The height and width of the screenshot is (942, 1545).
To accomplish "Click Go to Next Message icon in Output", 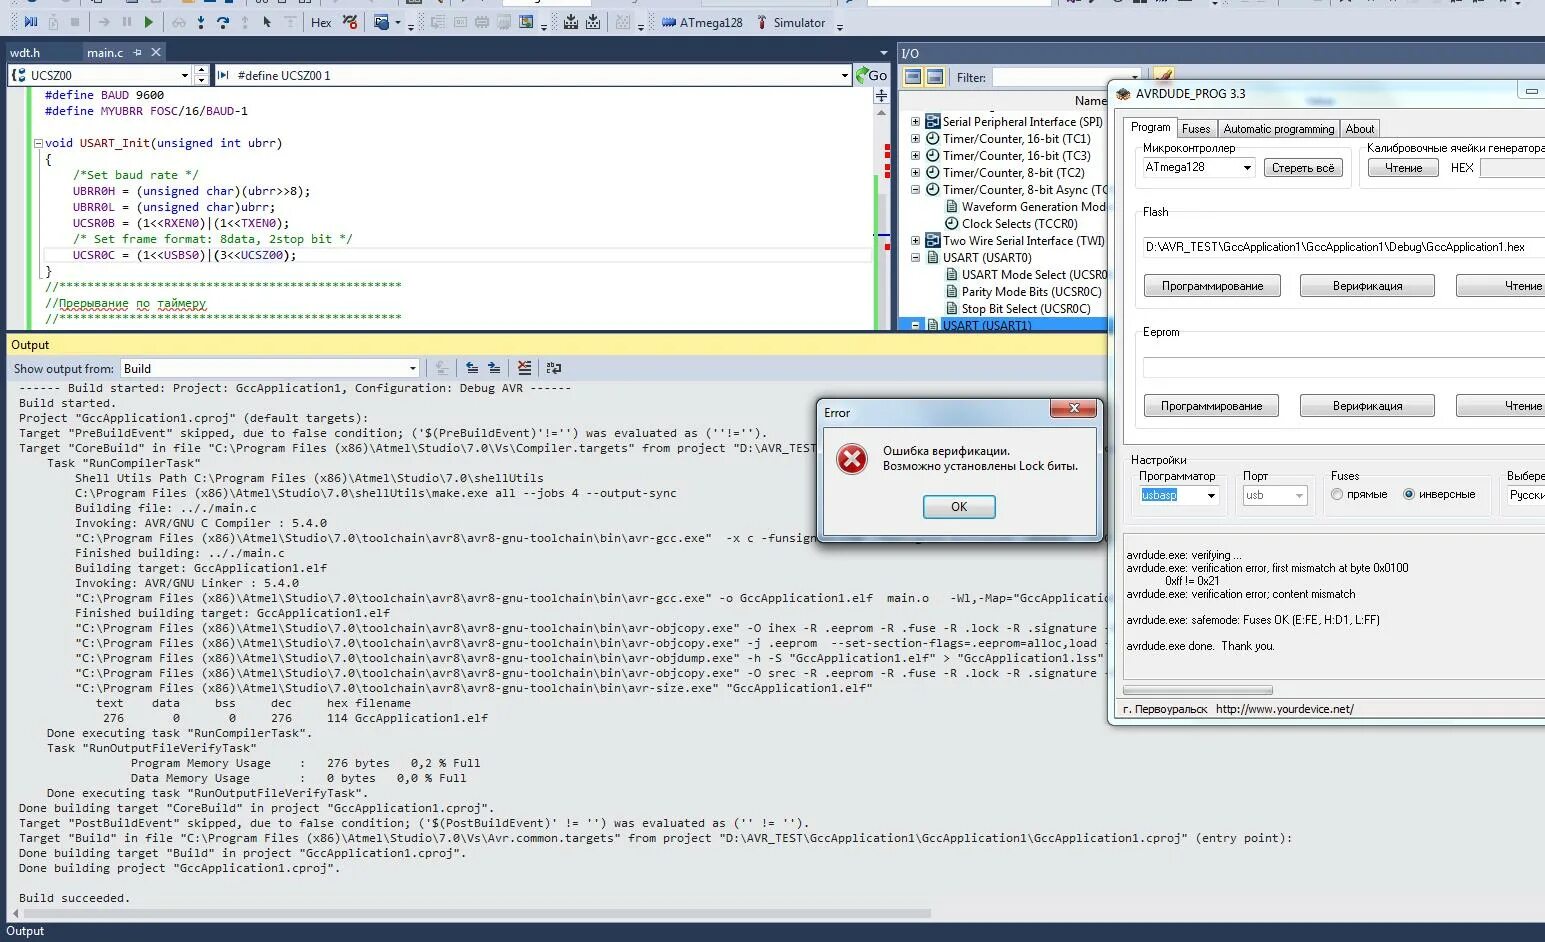I will (494, 368).
